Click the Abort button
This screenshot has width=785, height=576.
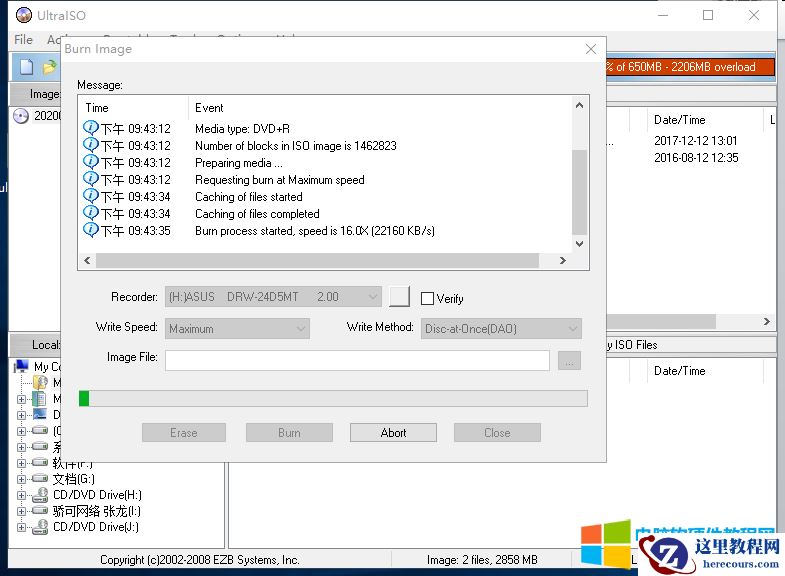393,433
